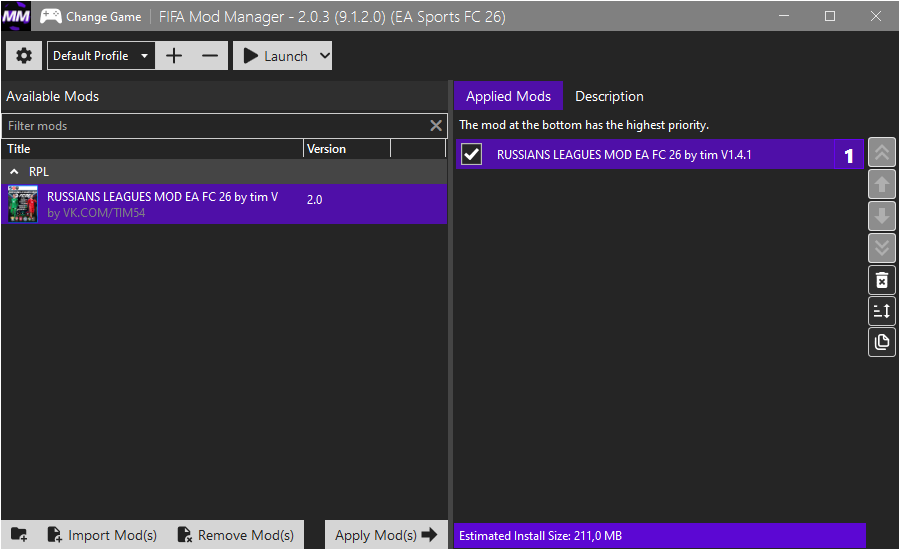
Task: Move applied mod to bottom priority
Action: (882, 248)
